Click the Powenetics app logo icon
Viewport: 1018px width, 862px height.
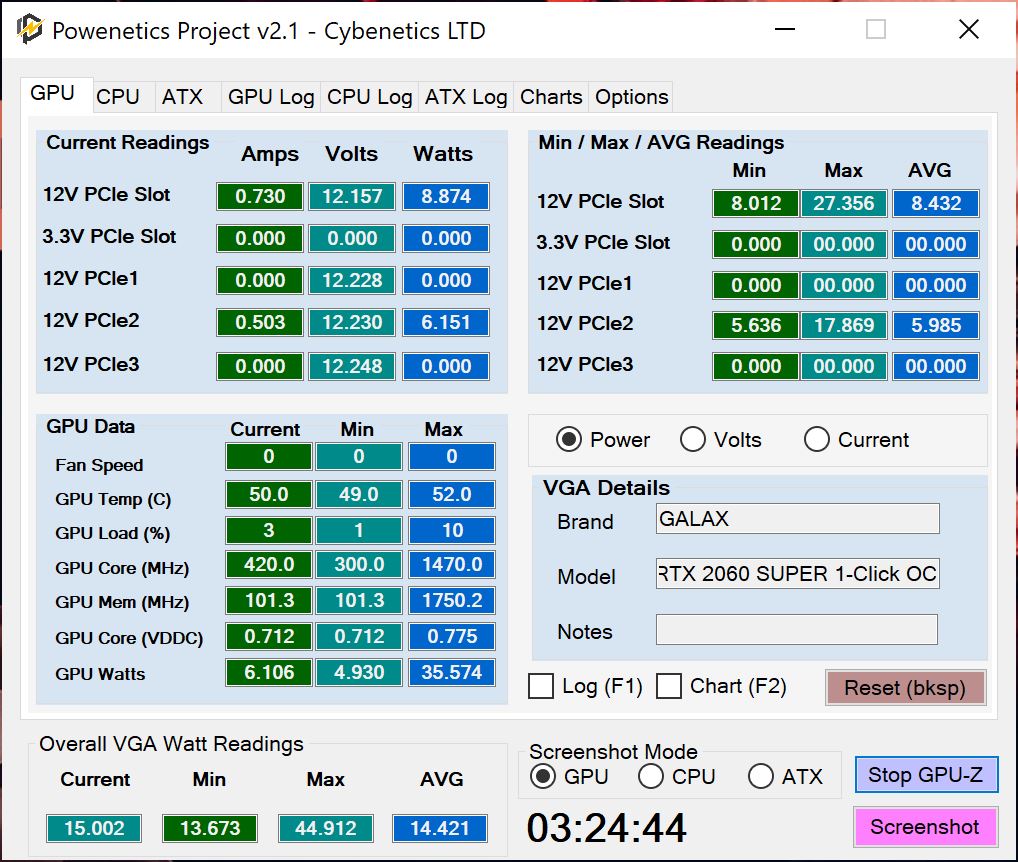pos(29,29)
